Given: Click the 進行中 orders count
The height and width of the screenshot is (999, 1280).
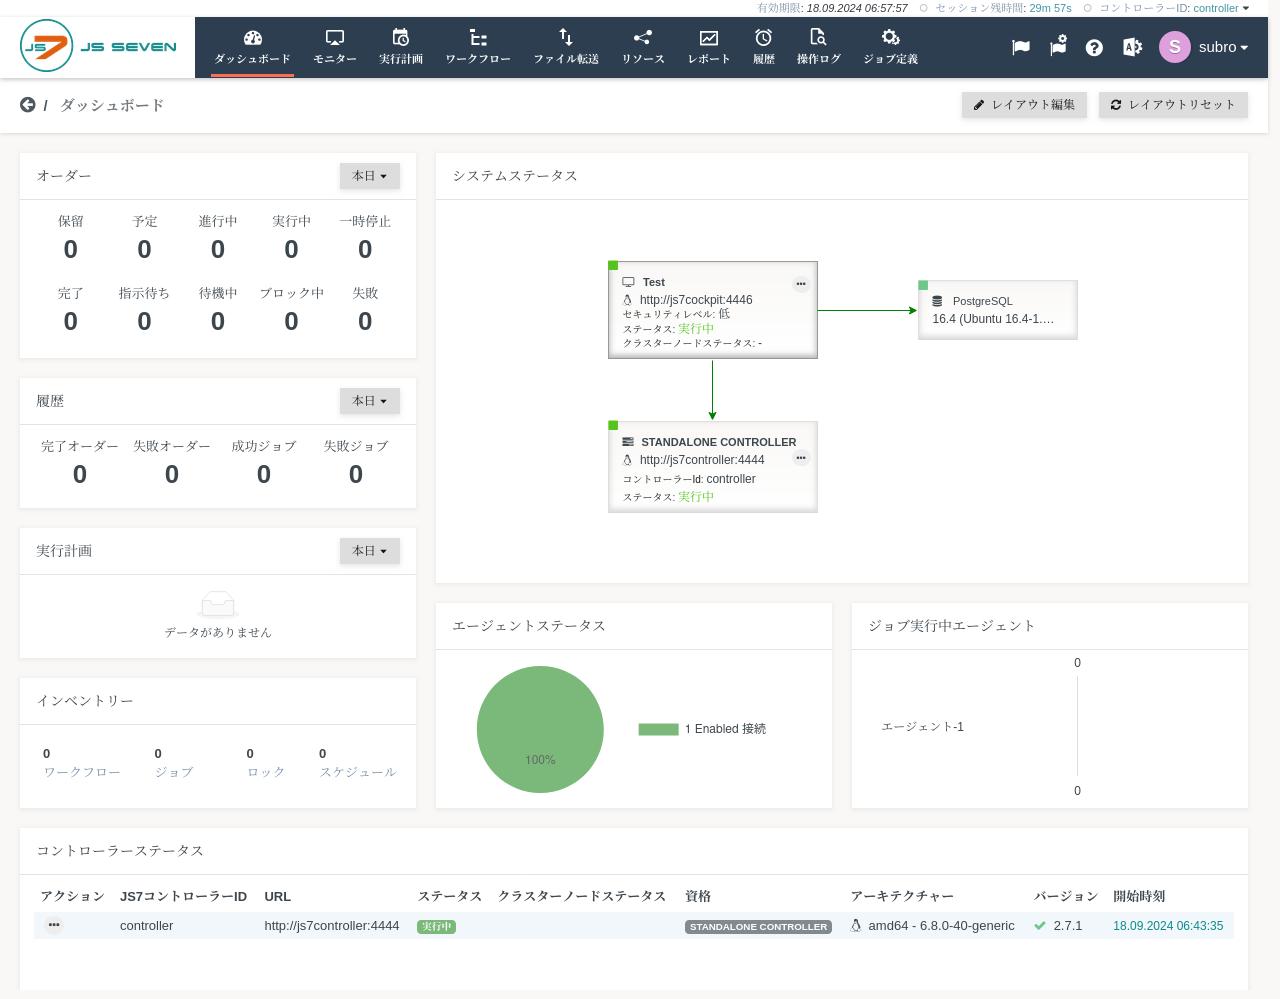Looking at the screenshot, I should (x=218, y=249).
